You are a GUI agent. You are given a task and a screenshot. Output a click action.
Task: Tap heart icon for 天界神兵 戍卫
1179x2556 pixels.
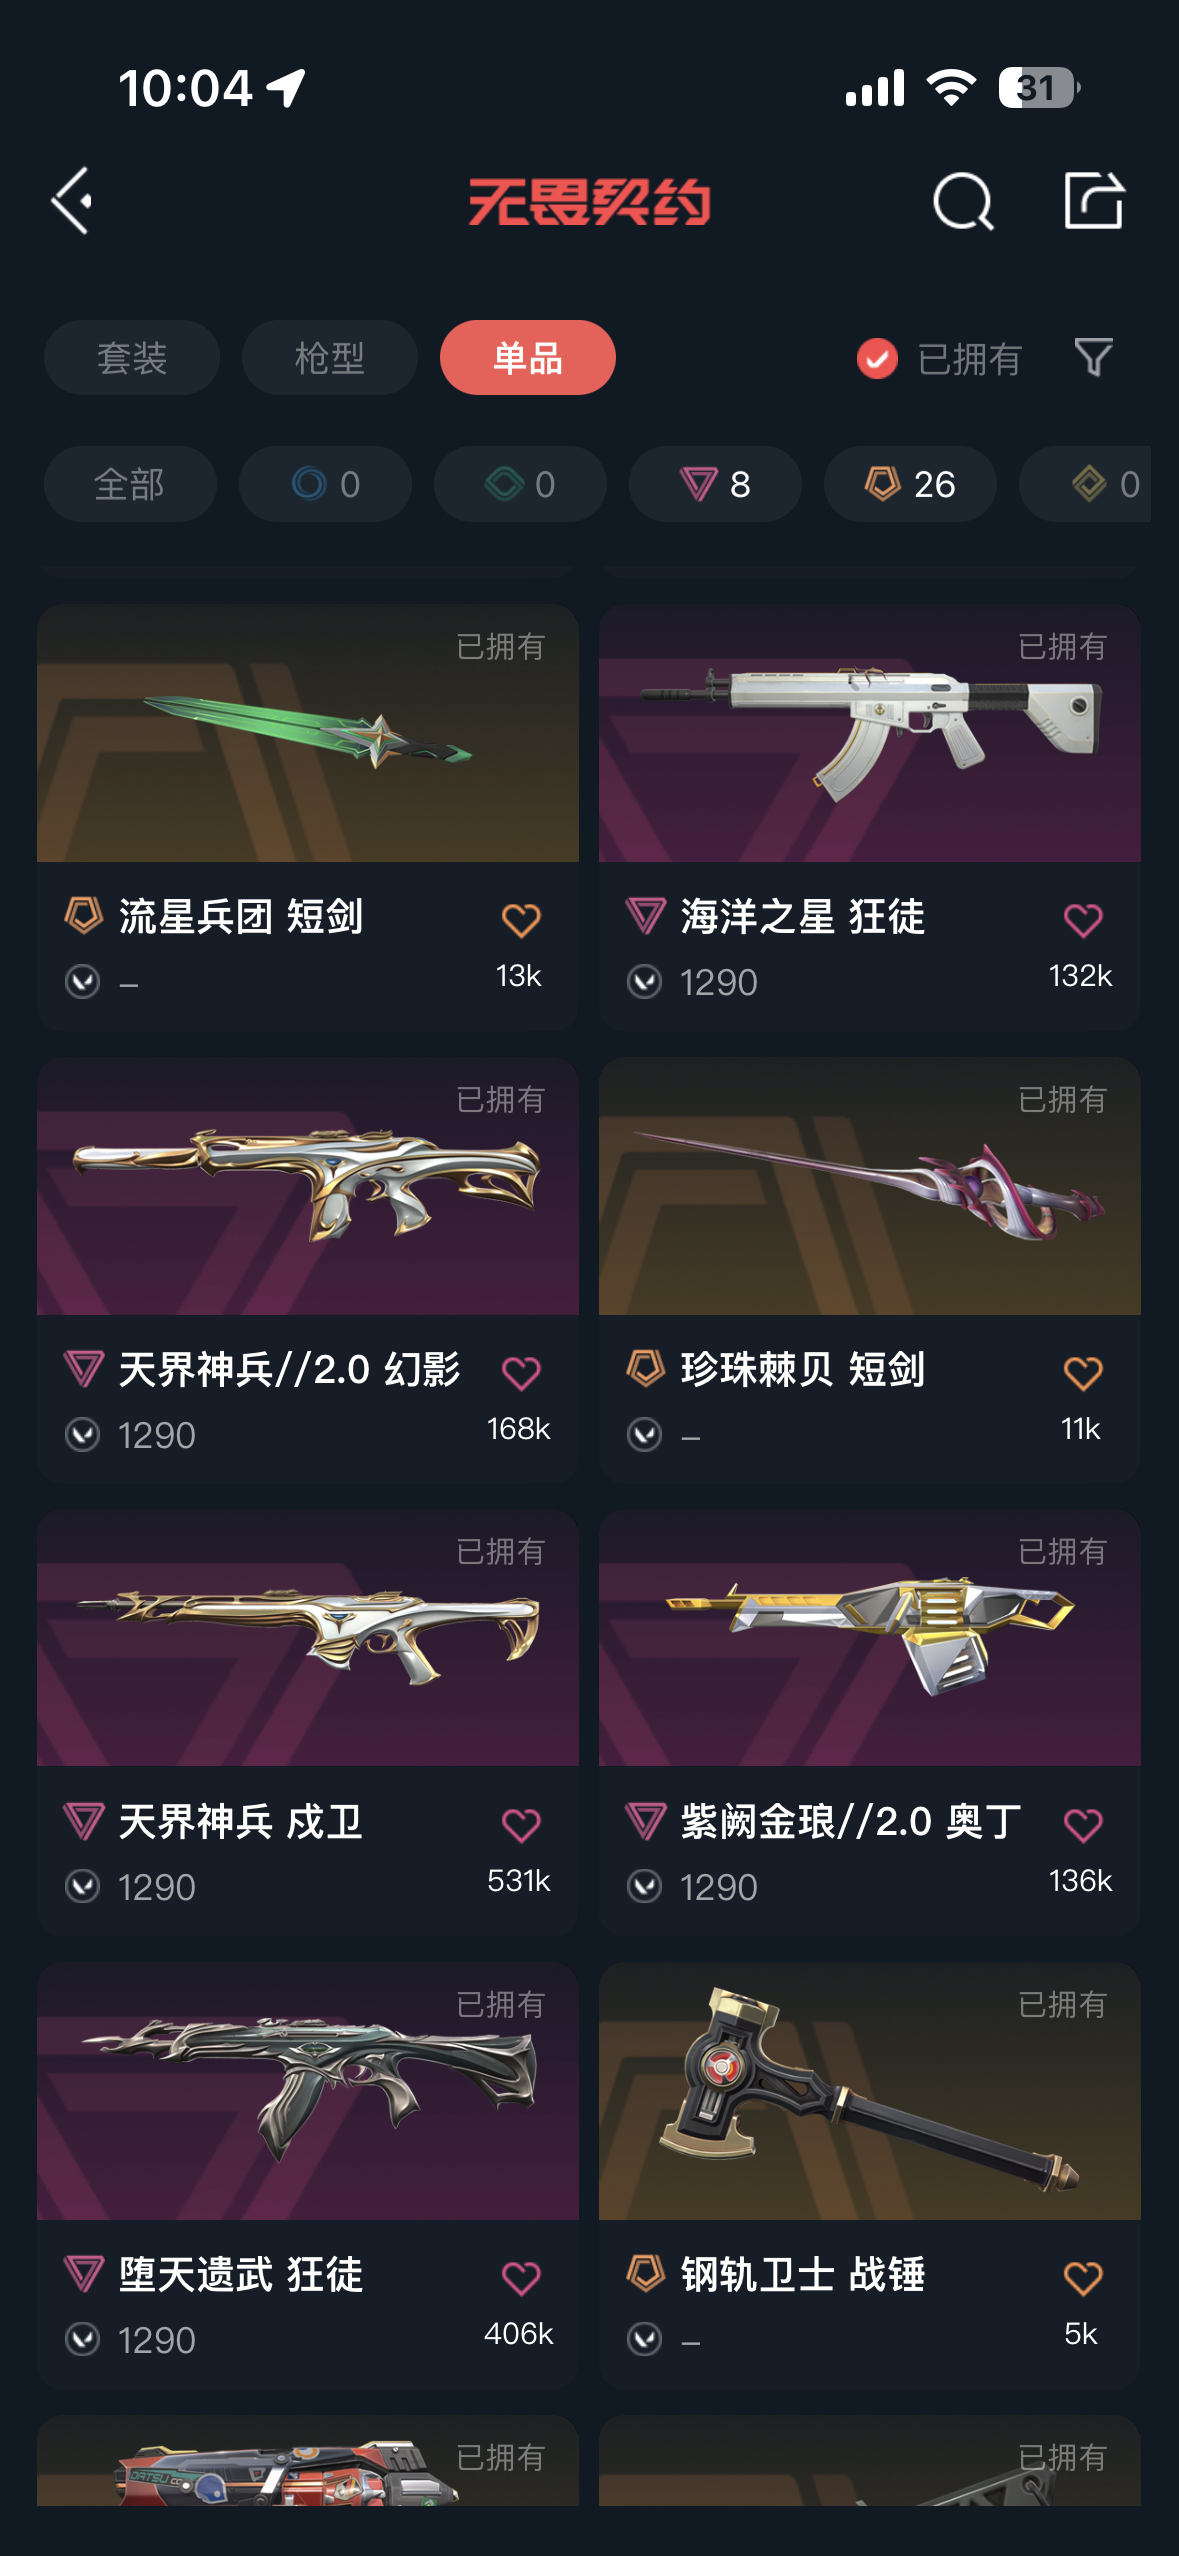coord(521,1825)
